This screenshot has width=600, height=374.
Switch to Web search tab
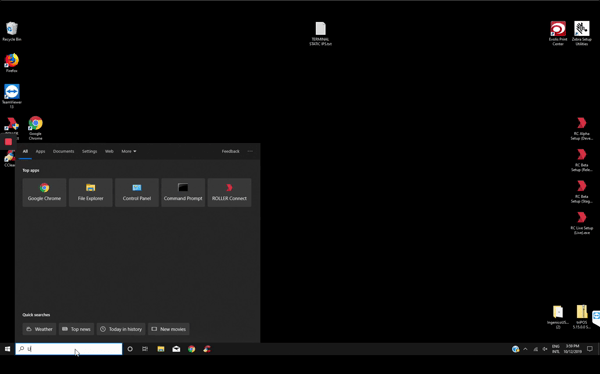click(109, 151)
